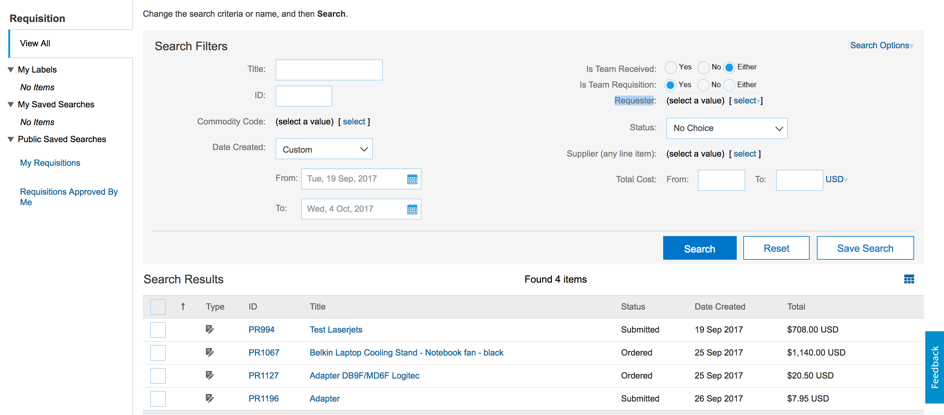This screenshot has height=415, width=944.
Task: Check the box for PR994
Action: (158, 330)
